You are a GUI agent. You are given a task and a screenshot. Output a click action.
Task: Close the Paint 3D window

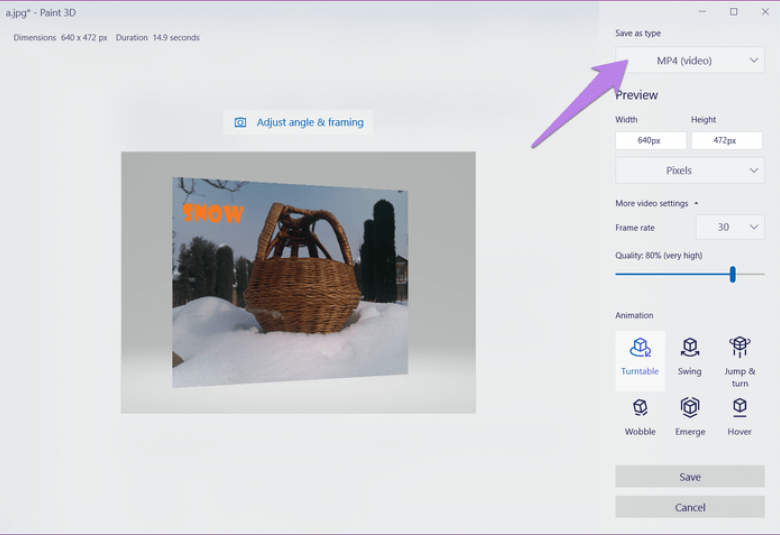[x=765, y=12]
